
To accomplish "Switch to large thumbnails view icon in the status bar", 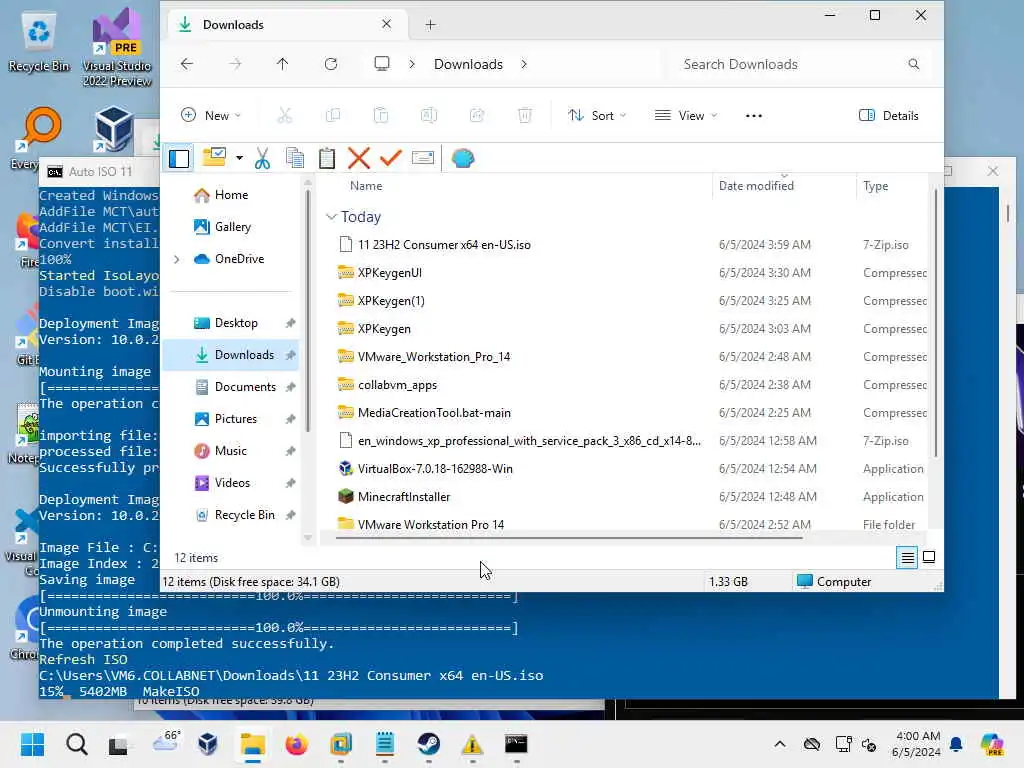I will (x=929, y=557).
